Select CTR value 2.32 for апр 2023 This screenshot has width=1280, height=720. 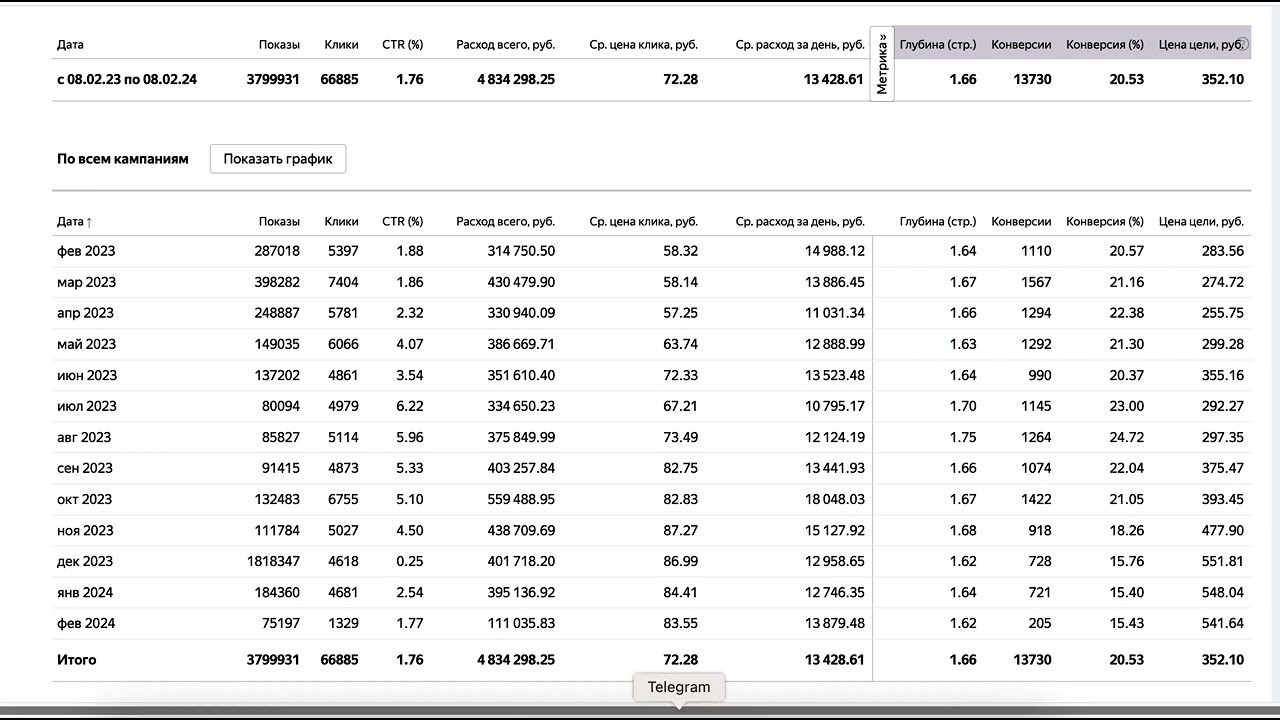pyautogui.click(x=410, y=313)
